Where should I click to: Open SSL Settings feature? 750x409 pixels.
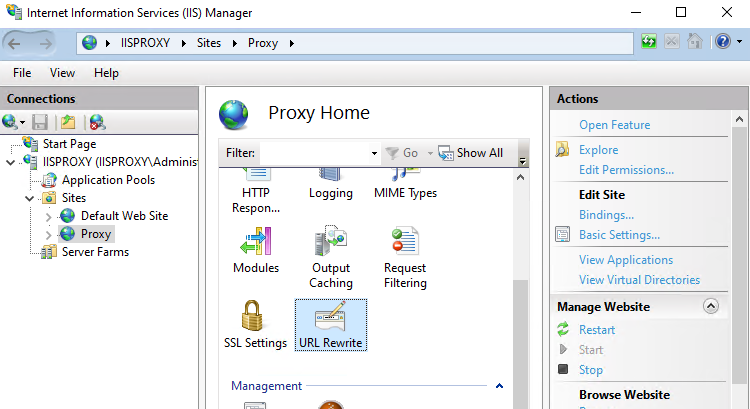tap(255, 325)
